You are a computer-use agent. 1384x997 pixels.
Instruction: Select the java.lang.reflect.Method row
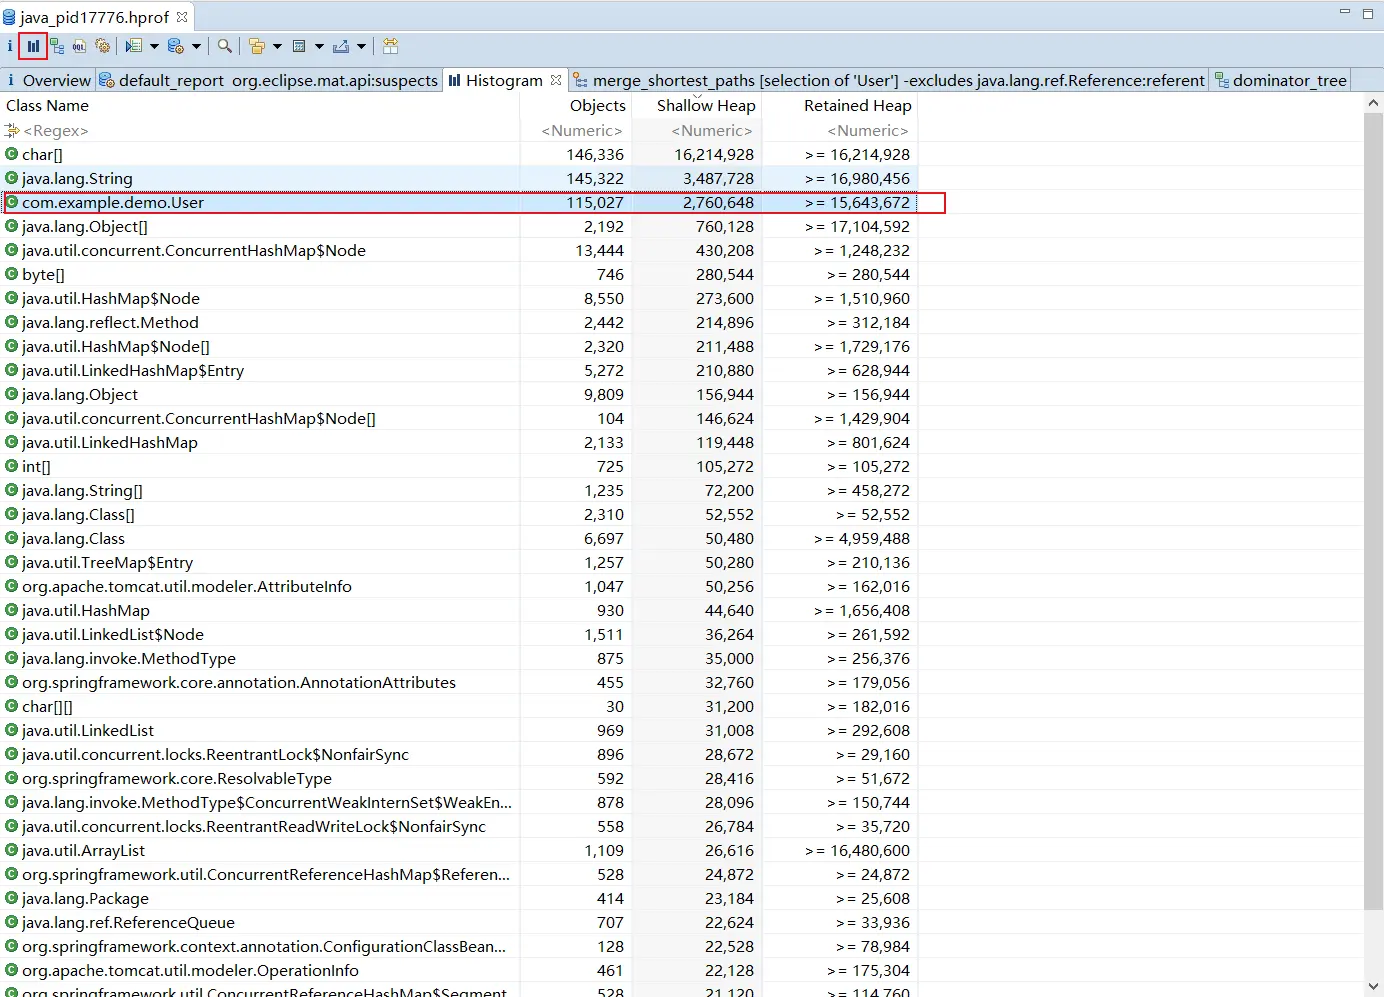pyautogui.click(x=459, y=323)
